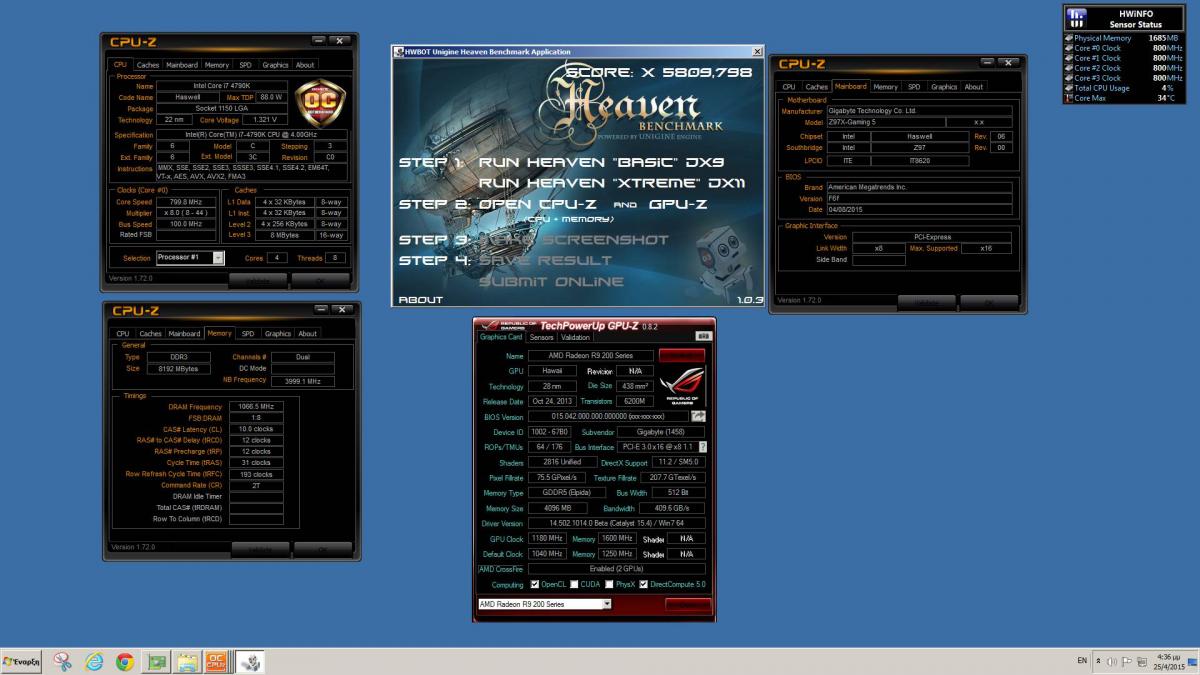Click the BIOS Version field in GPU-Z
Image resolution: width=1200 pixels, height=675 pixels.
pos(608,416)
